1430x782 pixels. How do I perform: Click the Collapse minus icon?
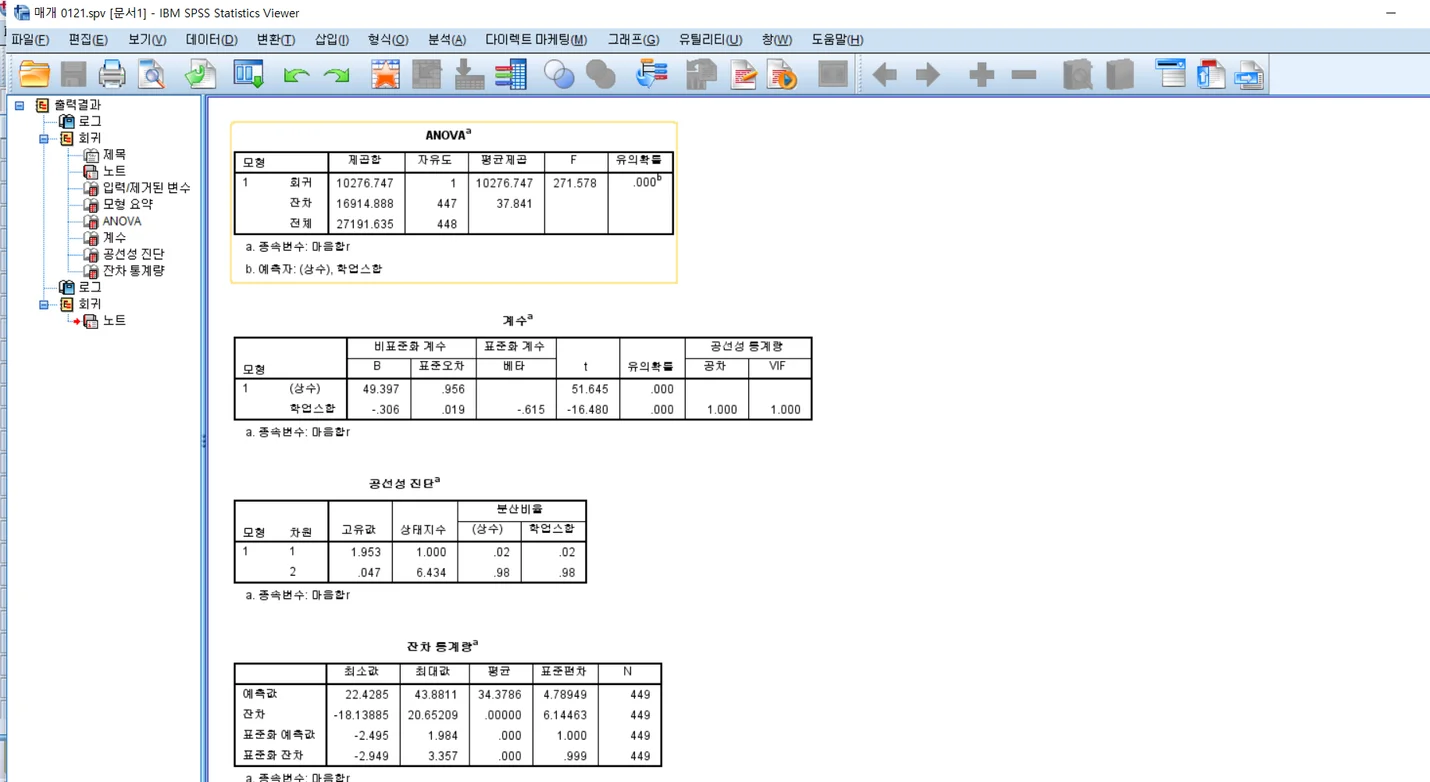tap(1024, 75)
